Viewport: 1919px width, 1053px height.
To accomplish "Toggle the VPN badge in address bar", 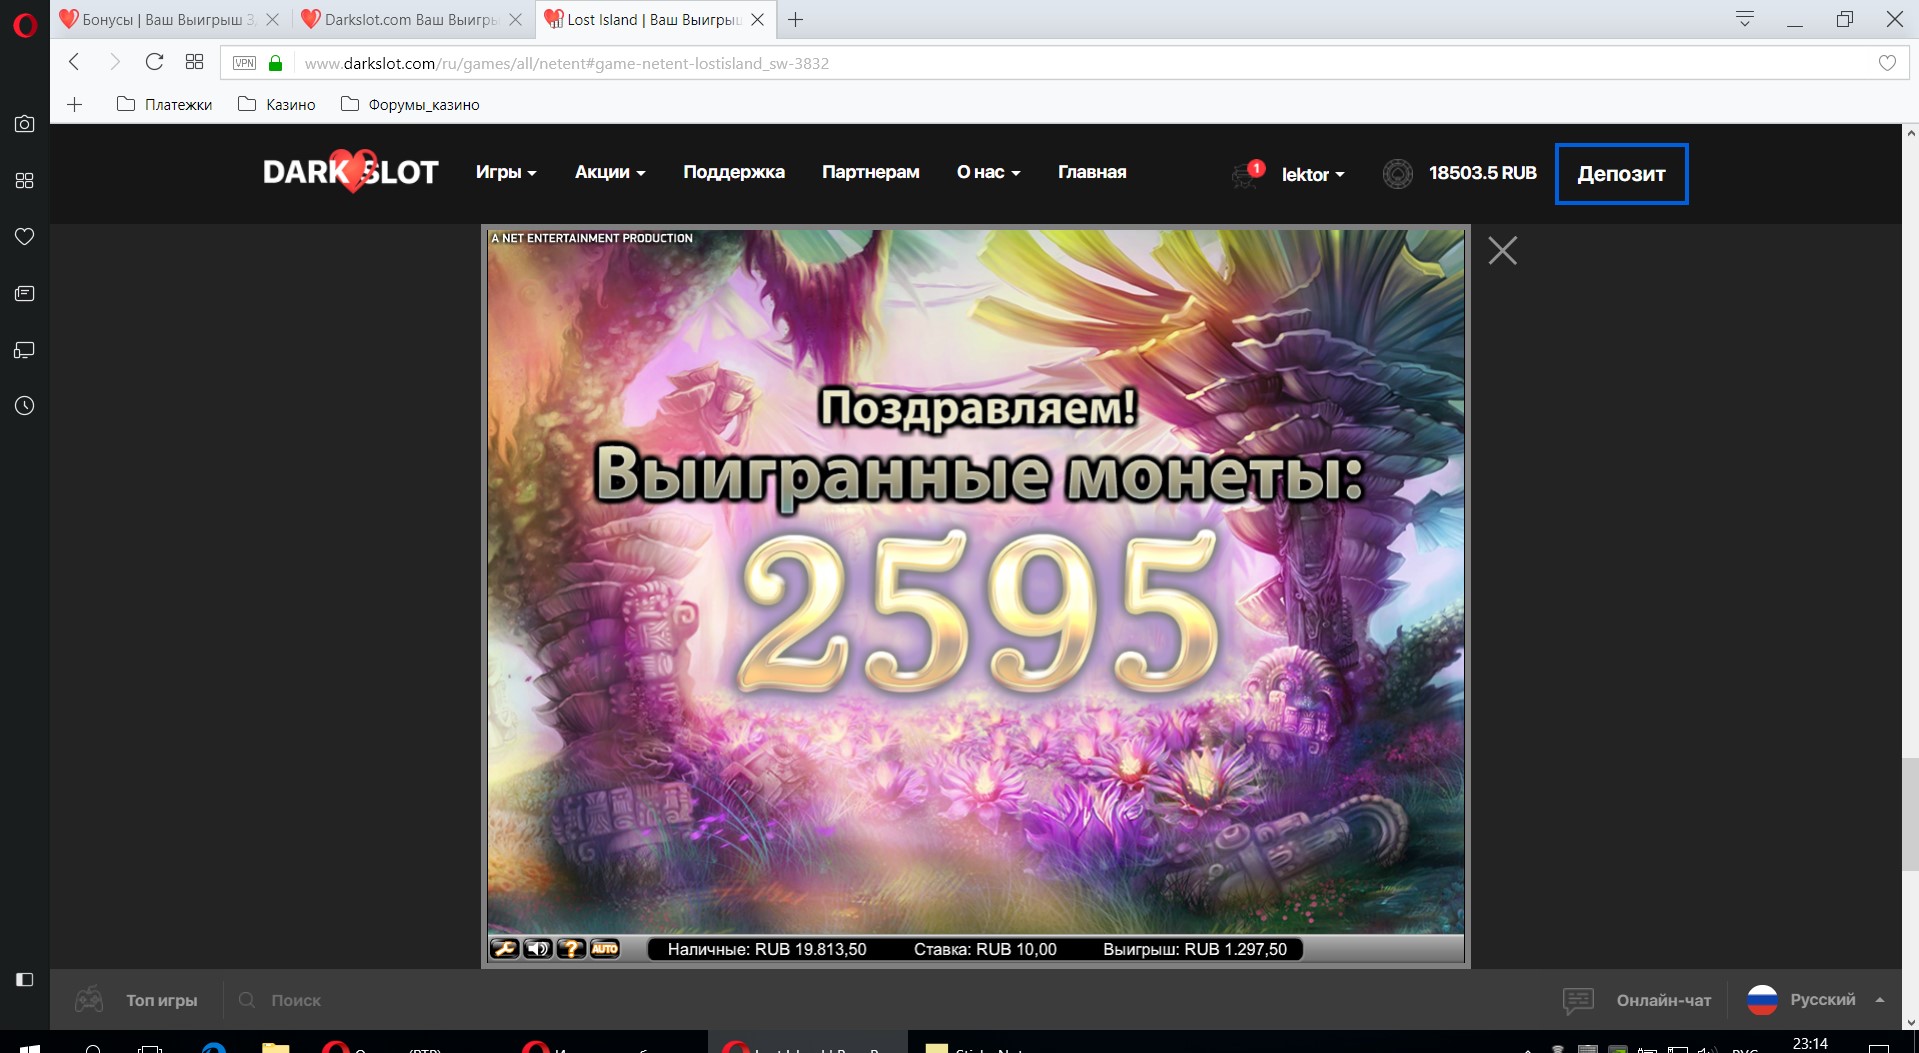I will click(244, 63).
